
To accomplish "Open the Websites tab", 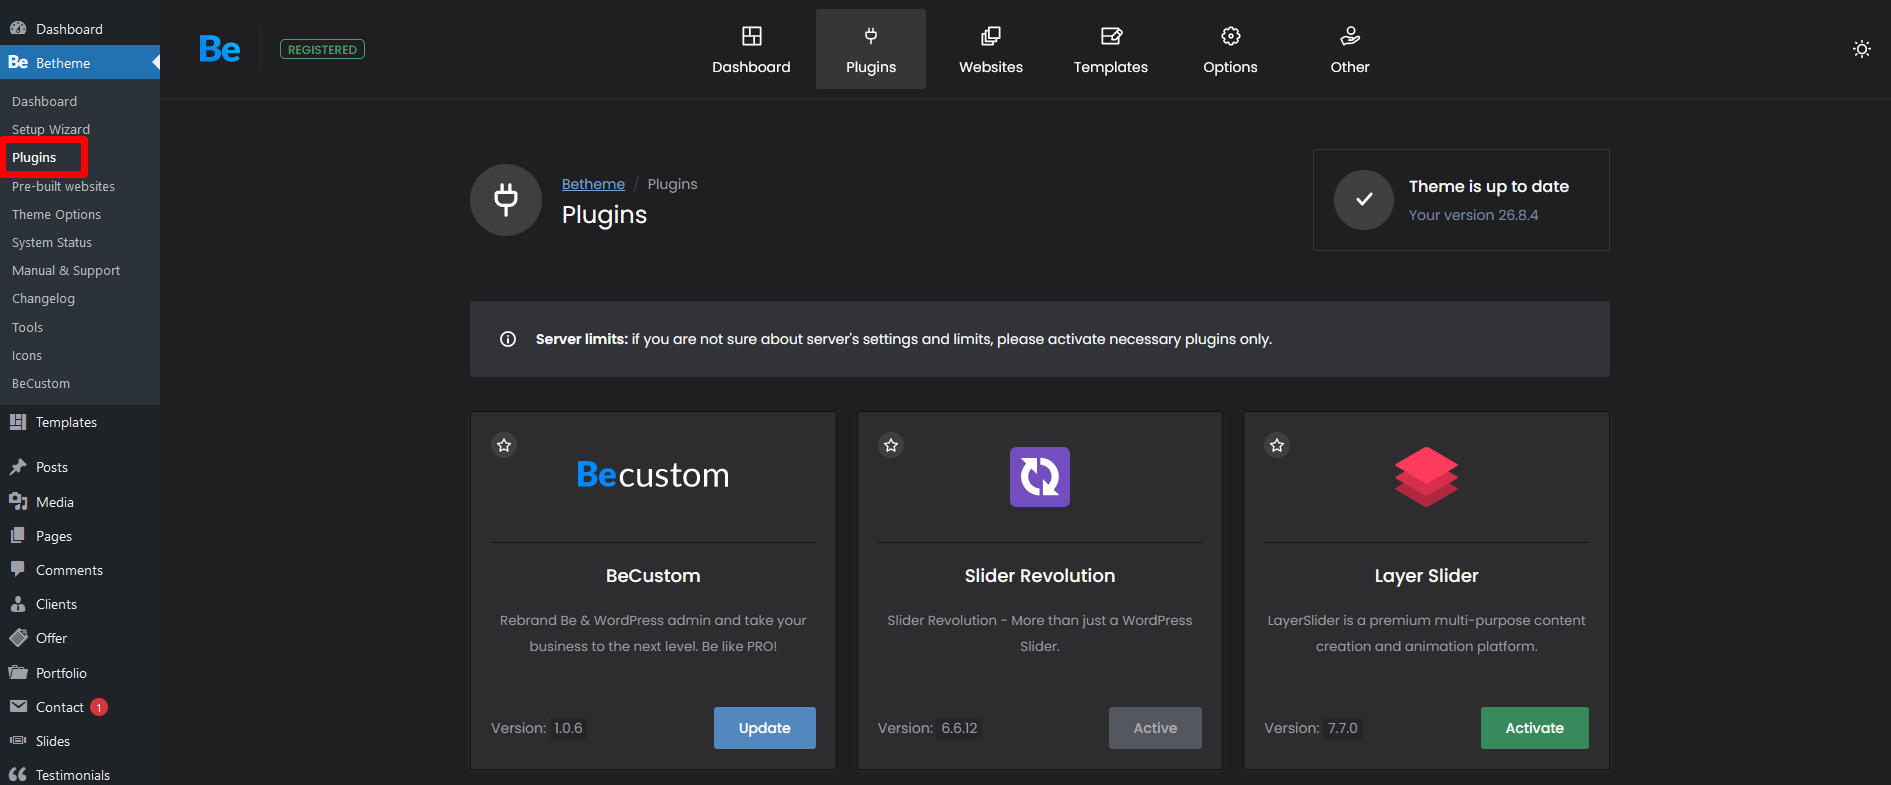I will 991,49.
